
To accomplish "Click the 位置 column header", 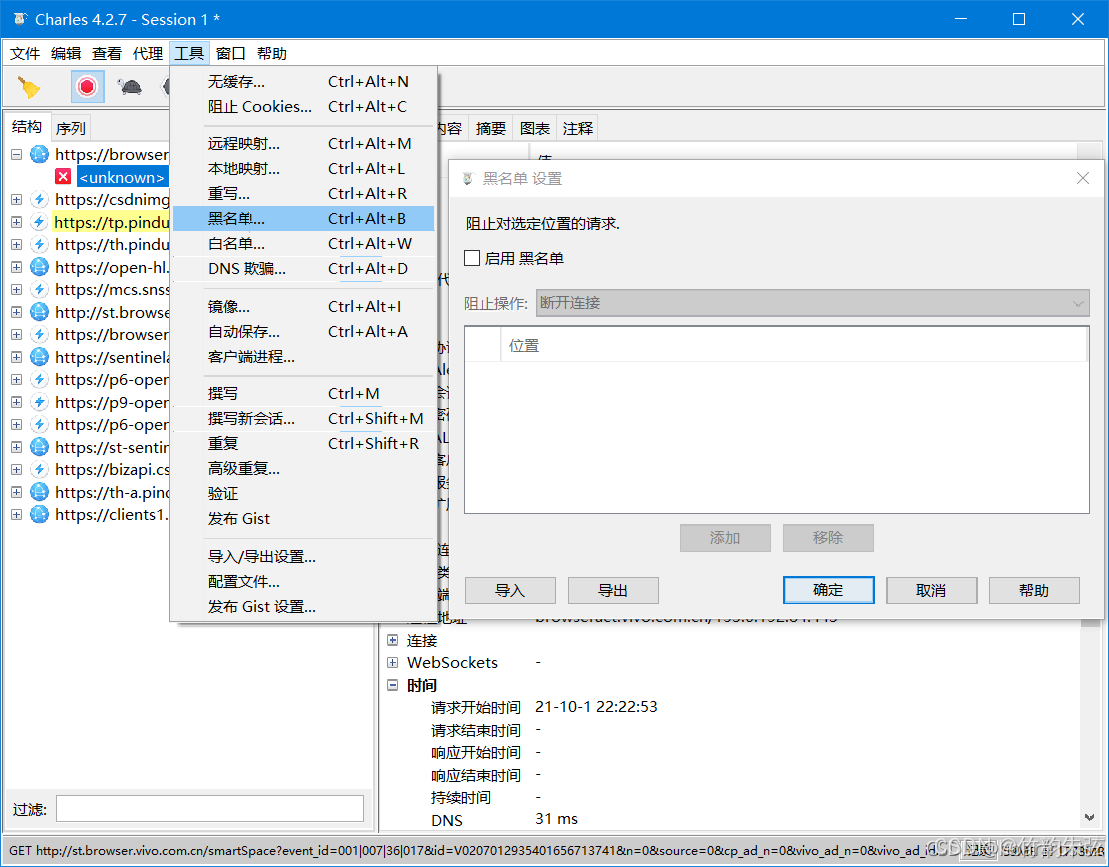I will pyautogui.click(x=794, y=346).
